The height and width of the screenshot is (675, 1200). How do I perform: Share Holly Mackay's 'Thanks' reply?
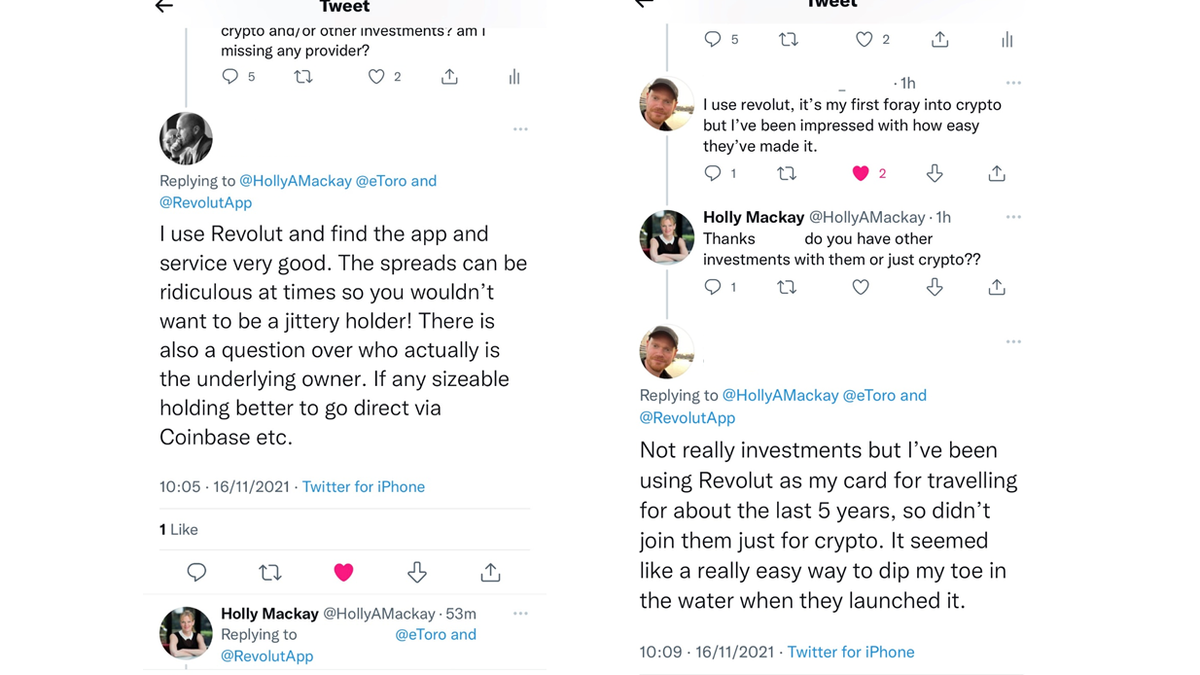[997, 287]
